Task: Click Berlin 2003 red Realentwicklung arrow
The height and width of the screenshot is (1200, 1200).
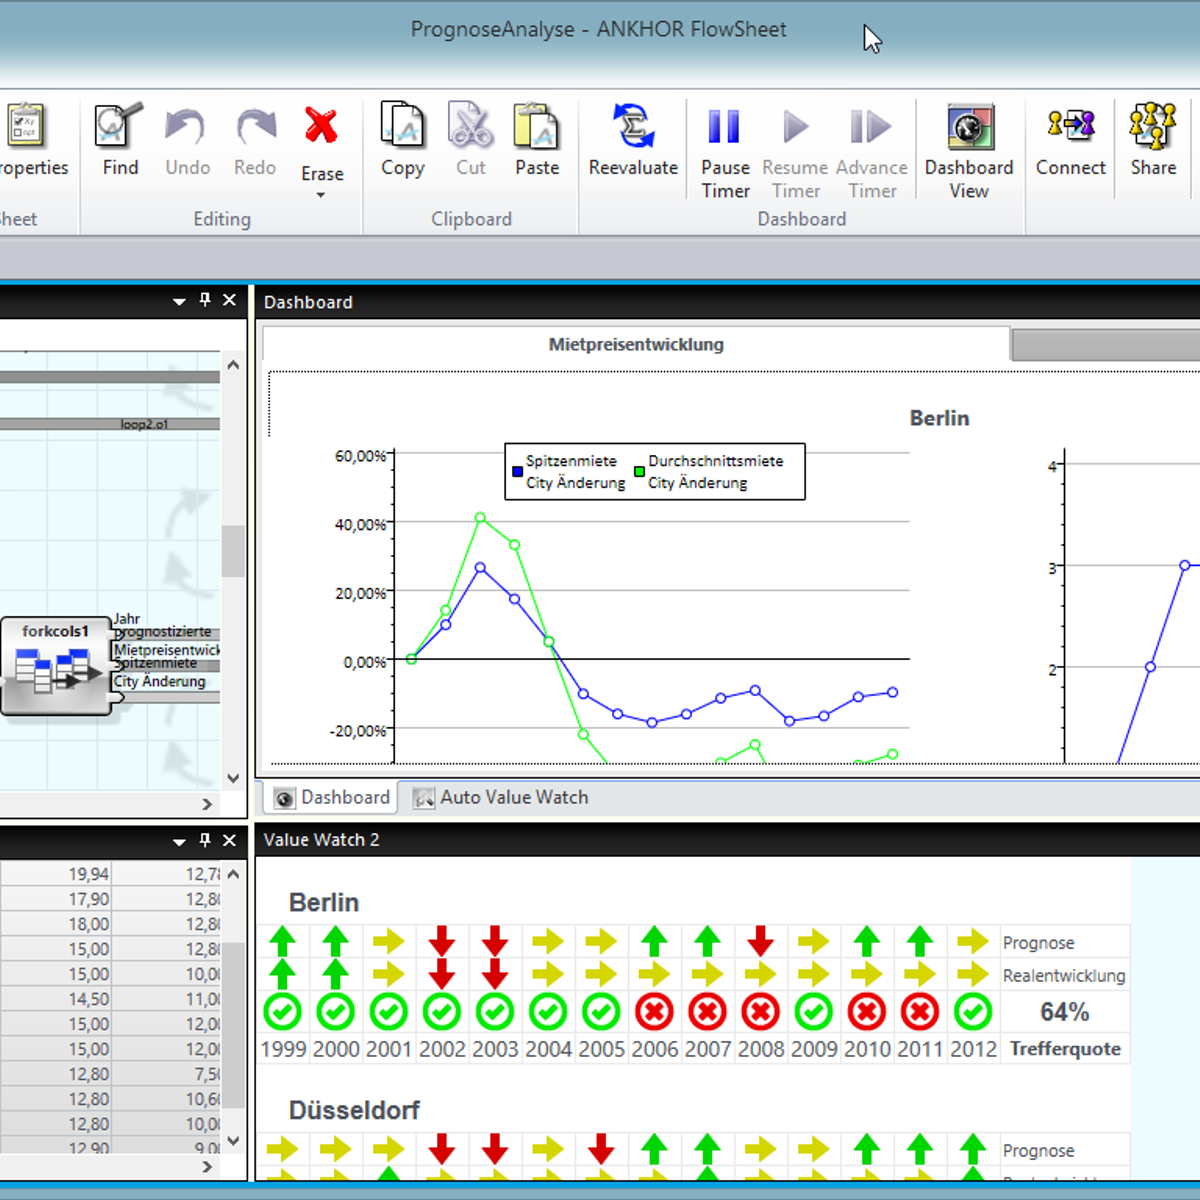Action: point(495,973)
